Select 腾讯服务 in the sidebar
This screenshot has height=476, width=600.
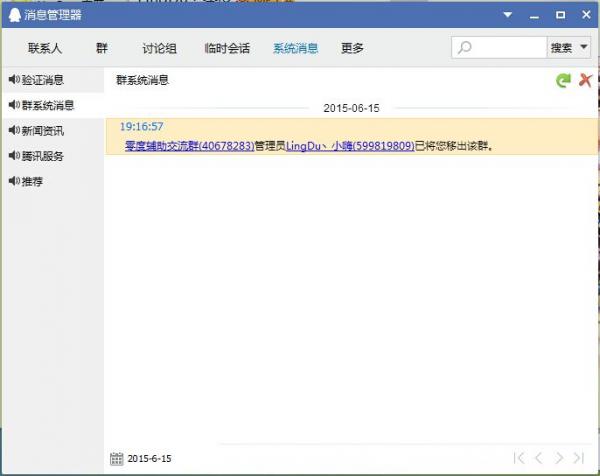(53, 156)
